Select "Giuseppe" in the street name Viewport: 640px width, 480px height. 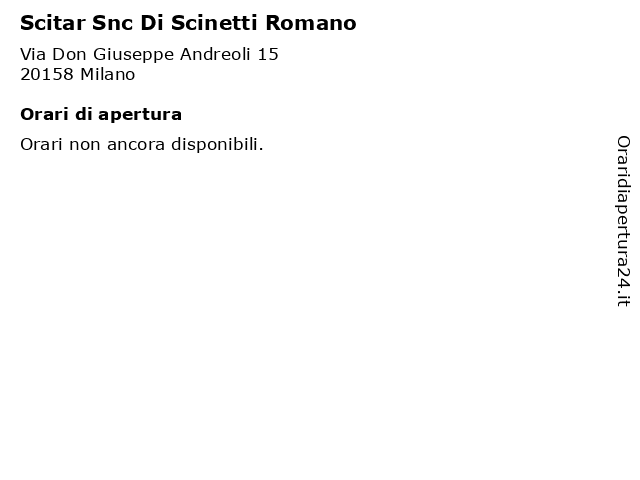click(x=133, y=55)
